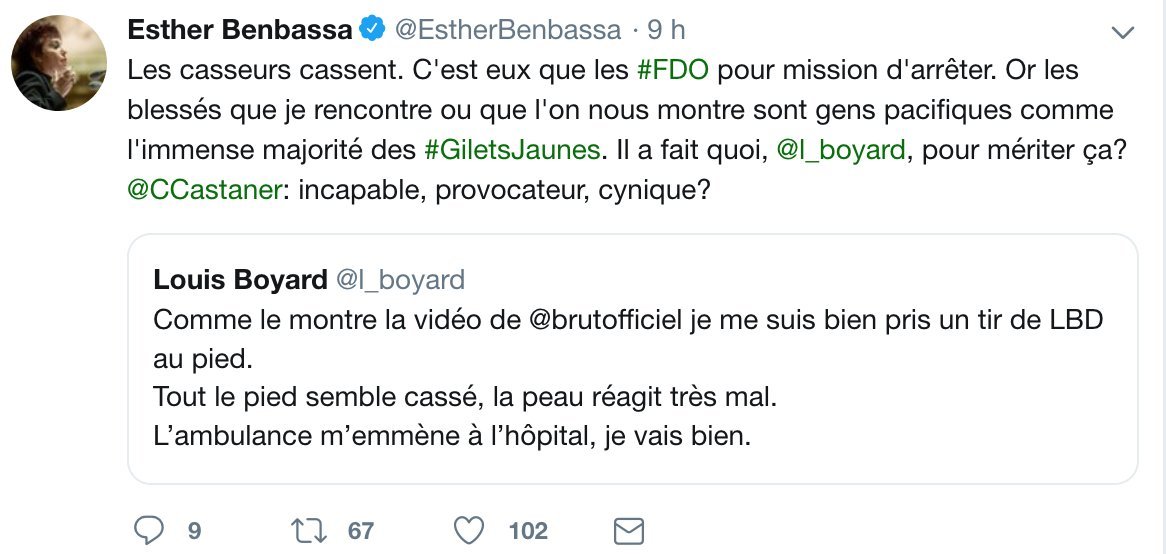Click the Louis Boyard name in quote
1166x554 pixels.
[240, 280]
